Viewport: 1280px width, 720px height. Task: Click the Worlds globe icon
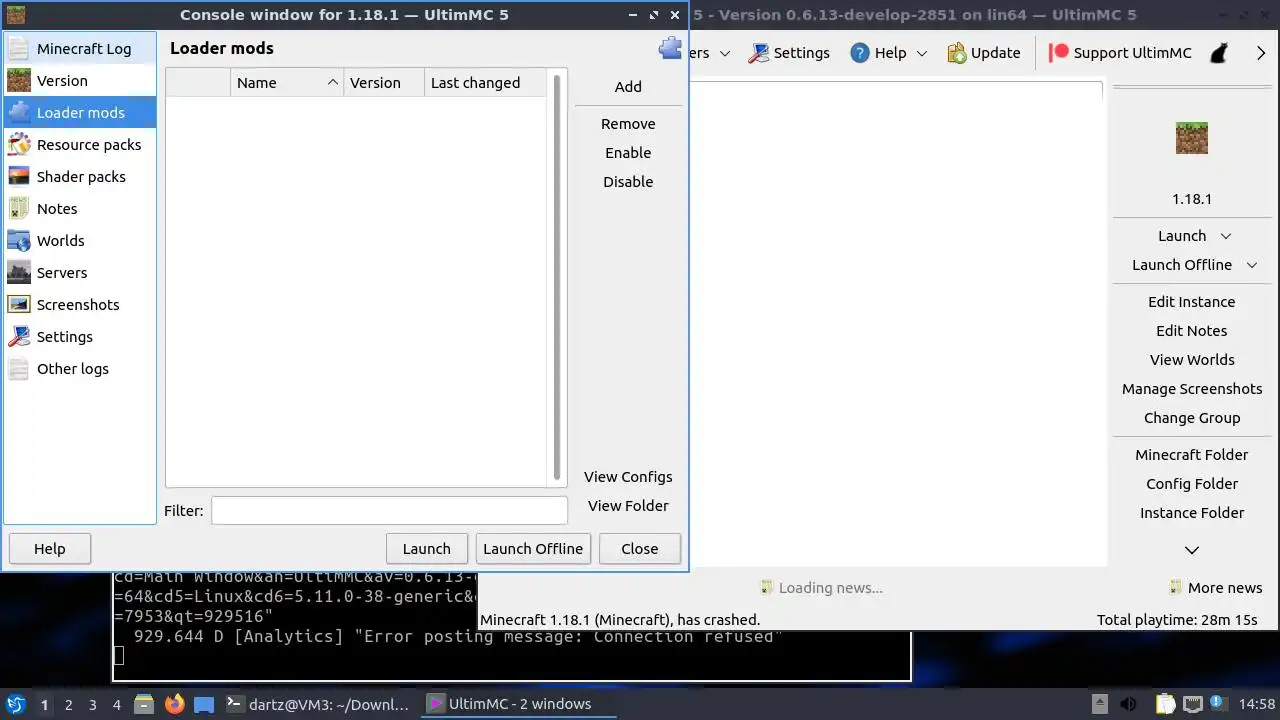19,240
